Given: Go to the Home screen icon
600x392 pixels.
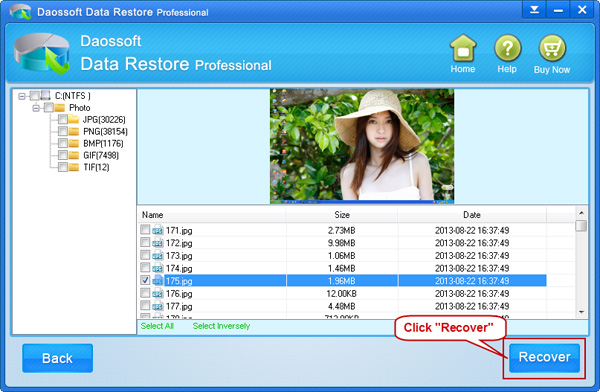Looking at the screenshot, I should tap(463, 48).
